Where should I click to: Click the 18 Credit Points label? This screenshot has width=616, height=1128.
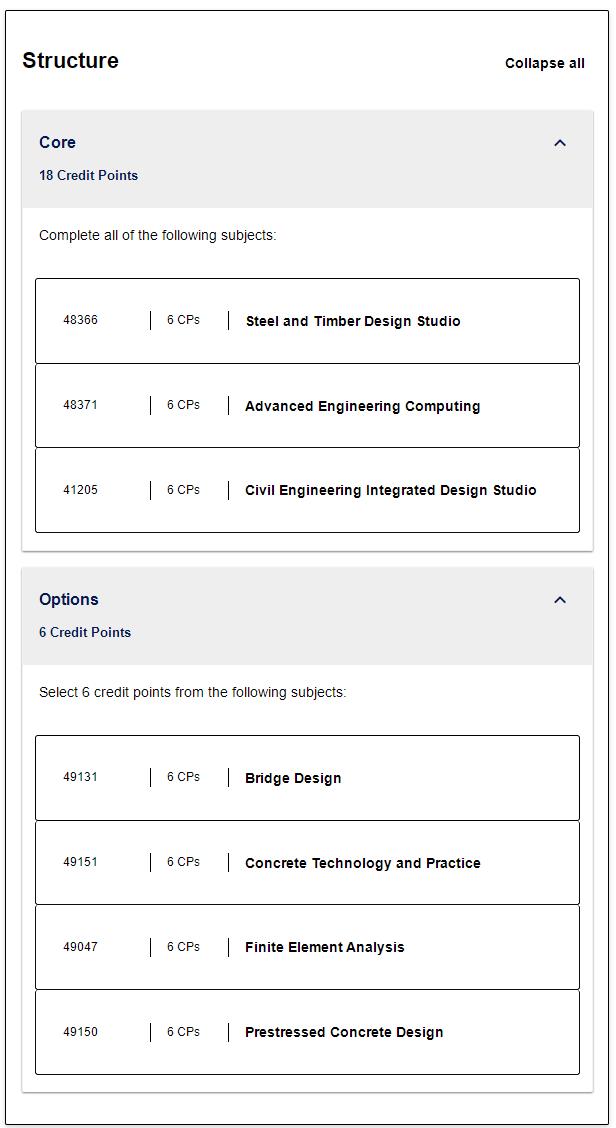pos(88,175)
